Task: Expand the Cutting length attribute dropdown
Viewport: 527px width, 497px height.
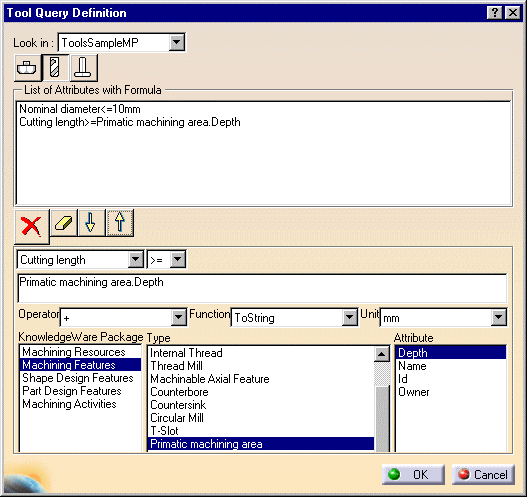Action: [136, 259]
